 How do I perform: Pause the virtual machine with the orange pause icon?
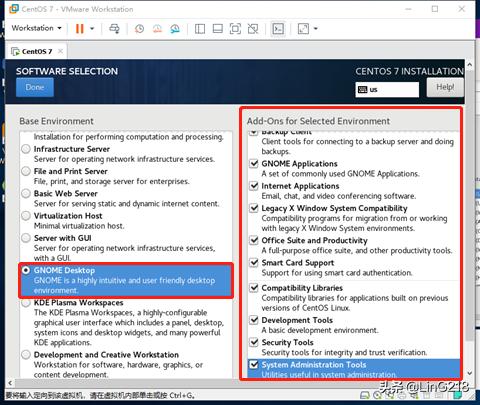79,29
